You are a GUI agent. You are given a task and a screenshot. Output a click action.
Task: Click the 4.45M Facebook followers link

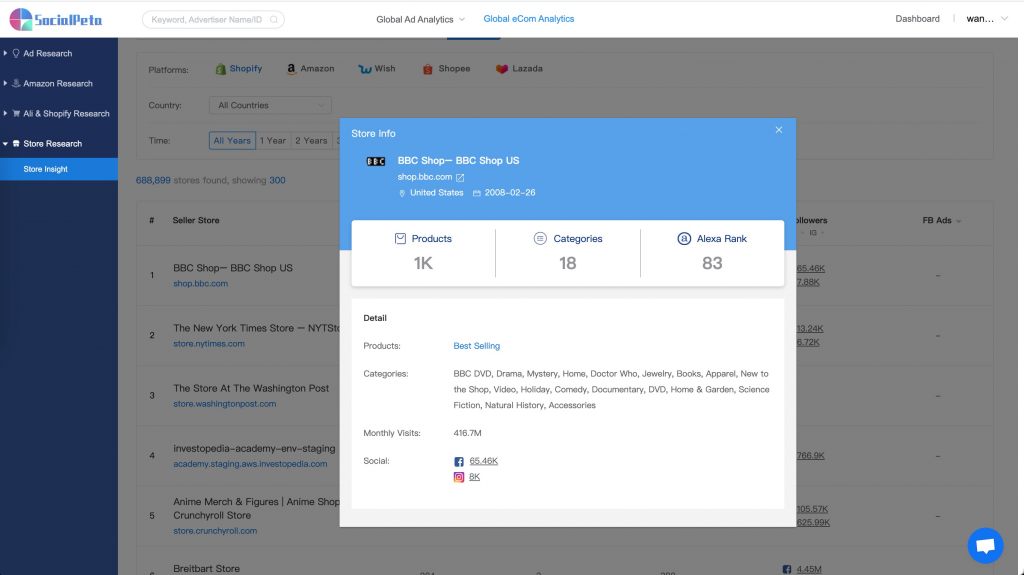click(809, 569)
